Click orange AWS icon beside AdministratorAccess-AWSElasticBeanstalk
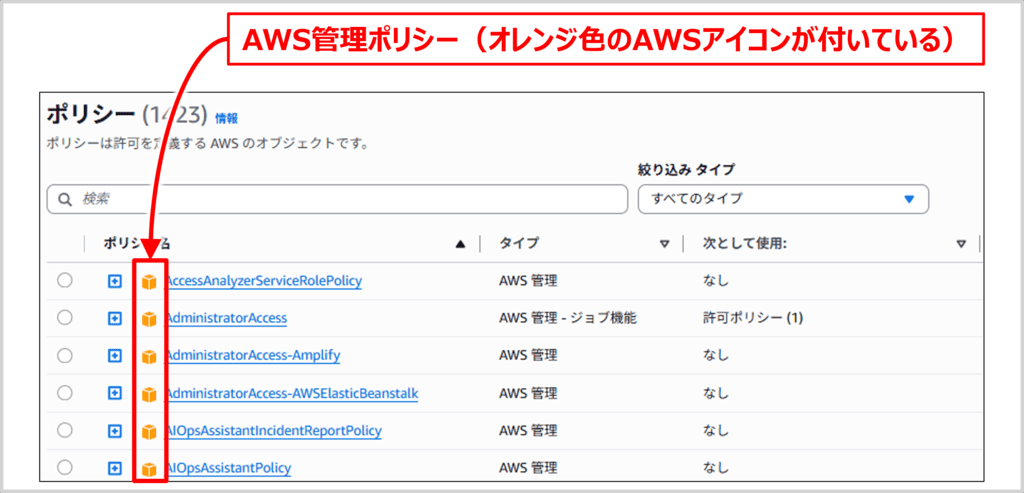This screenshot has height=493, width=1024. [150, 394]
